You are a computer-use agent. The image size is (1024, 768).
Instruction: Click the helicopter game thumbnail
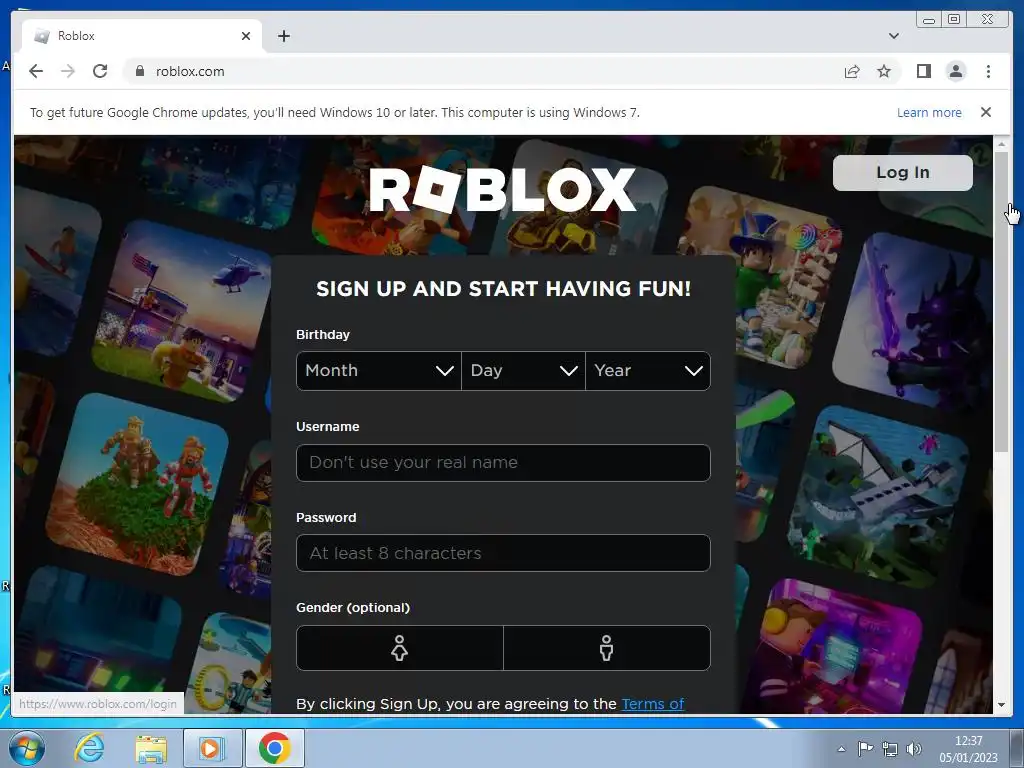(x=183, y=310)
